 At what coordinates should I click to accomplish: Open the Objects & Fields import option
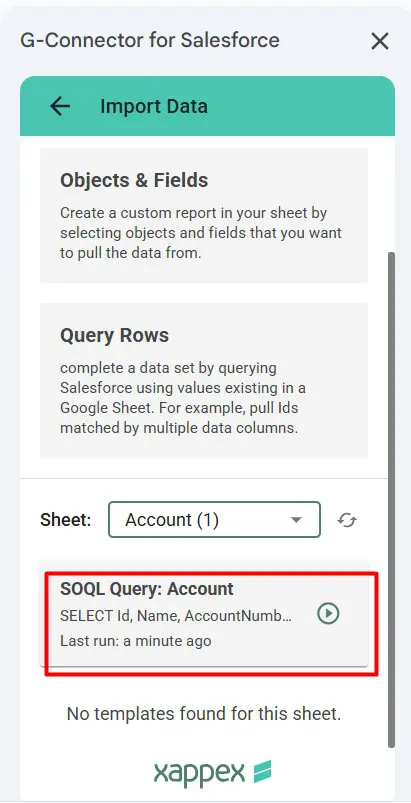[x=204, y=216]
